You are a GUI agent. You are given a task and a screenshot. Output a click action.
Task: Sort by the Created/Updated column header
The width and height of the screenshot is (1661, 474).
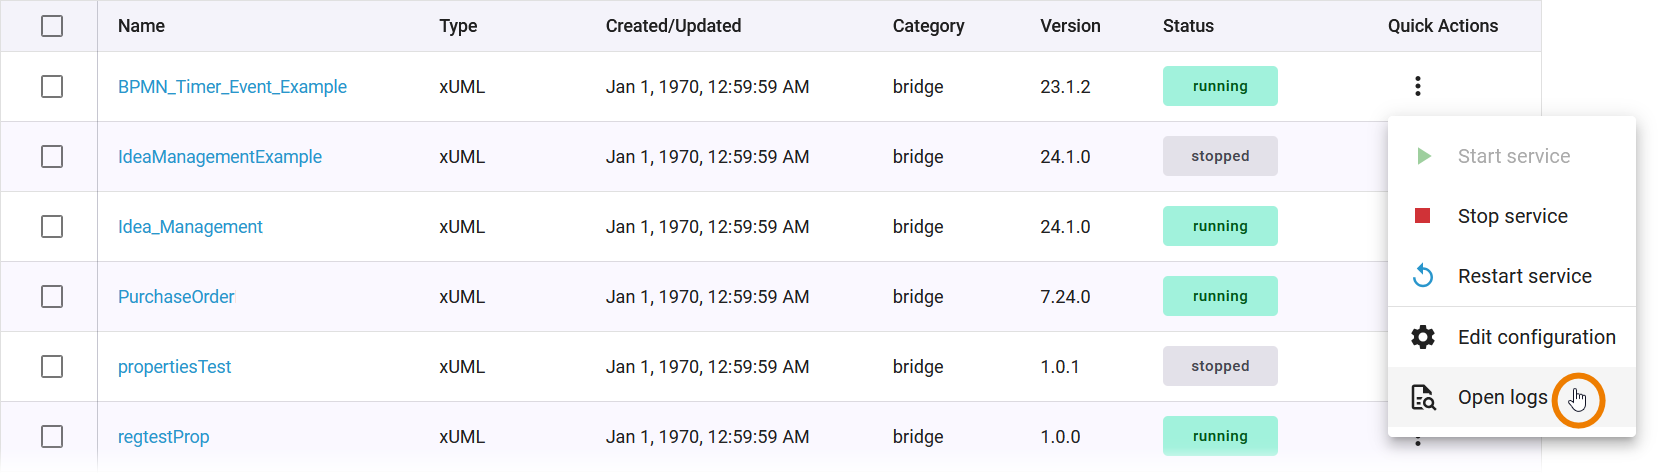click(x=673, y=26)
